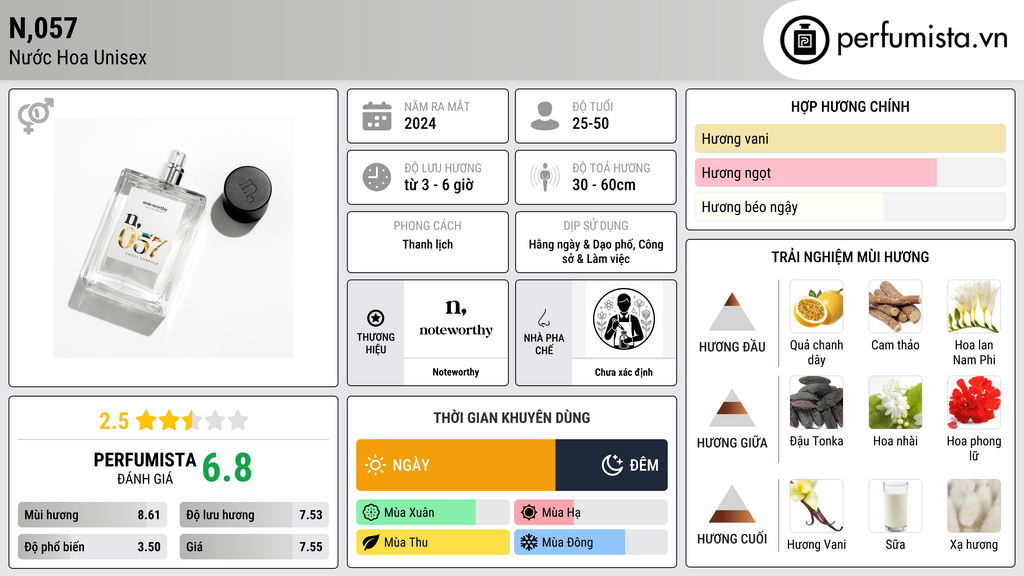Click the Chưa xác định label
The image size is (1024, 576).
point(624,372)
